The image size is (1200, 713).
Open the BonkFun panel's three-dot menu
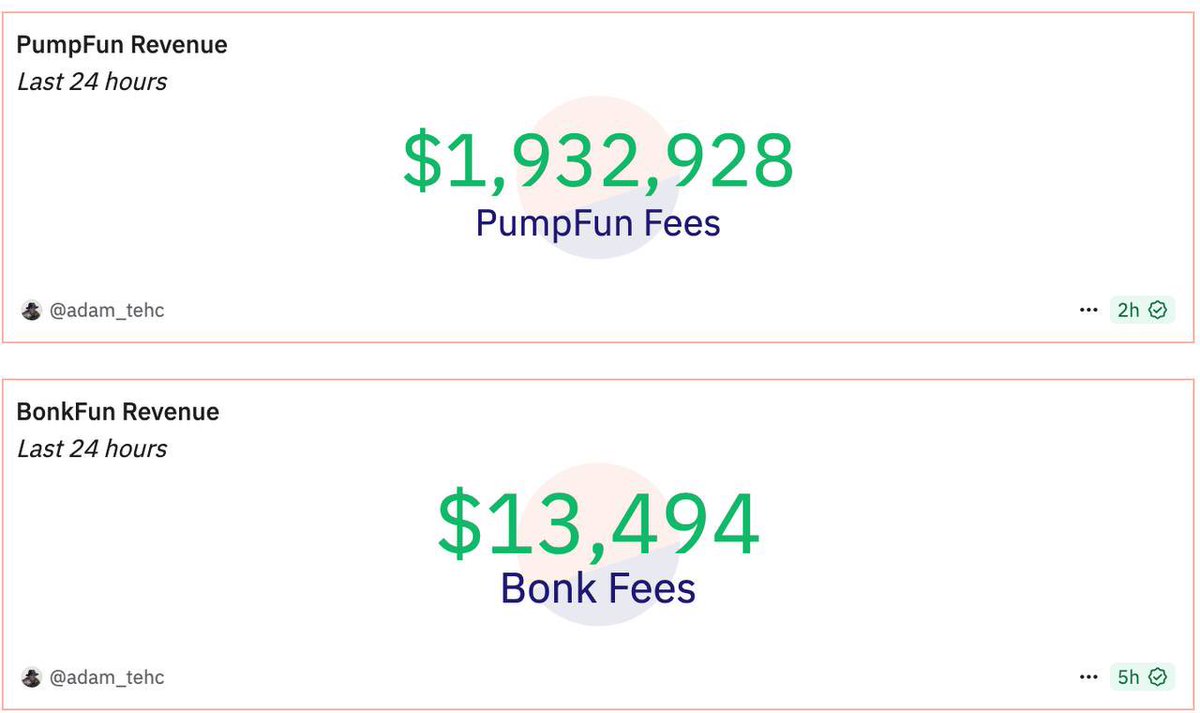click(x=1089, y=677)
